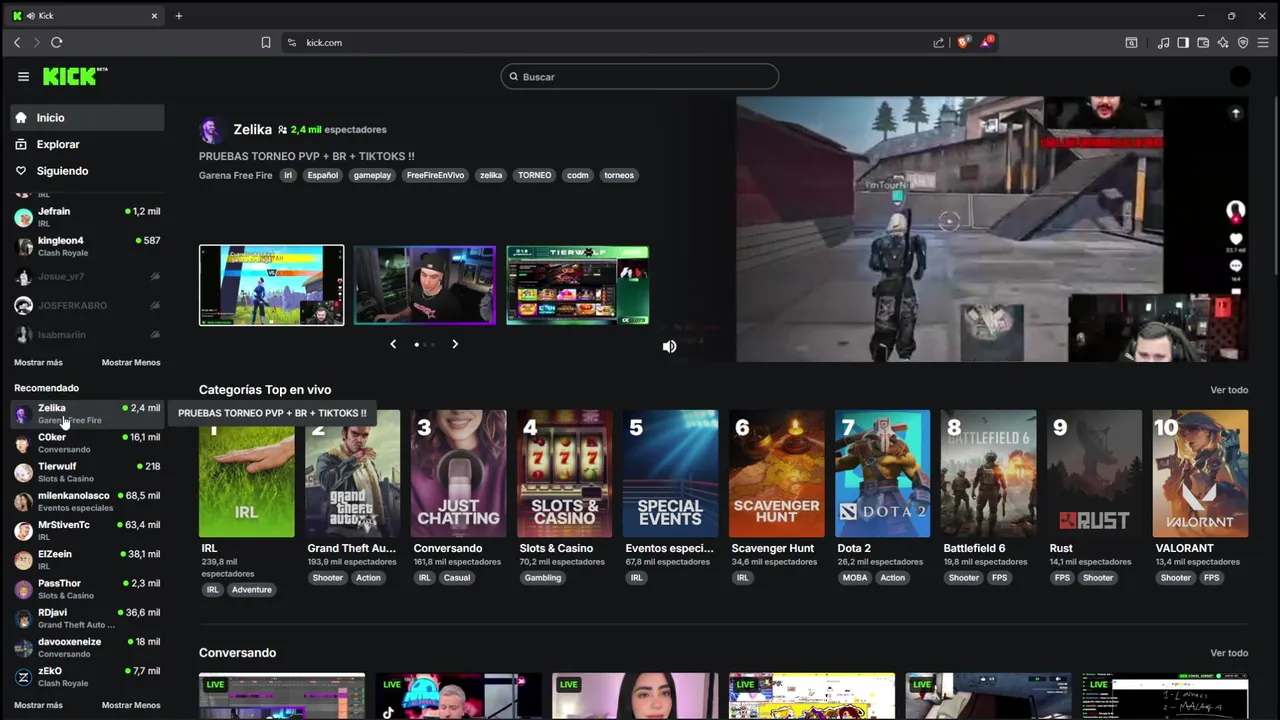The width and height of the screenshot is (1280, 720).
Task: Click the search field Buscar
Action: [x=640, y=77]
